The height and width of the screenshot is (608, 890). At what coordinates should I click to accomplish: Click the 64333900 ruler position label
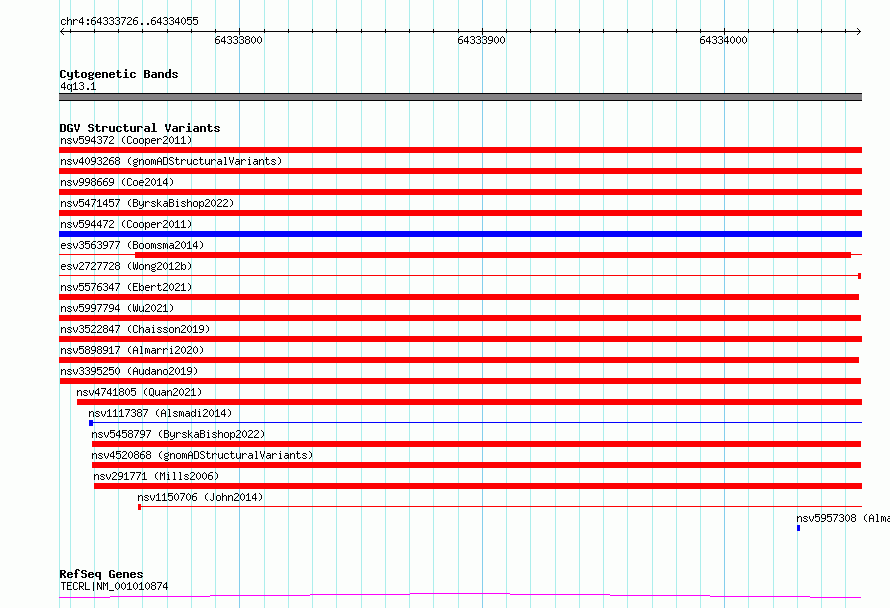481,40
